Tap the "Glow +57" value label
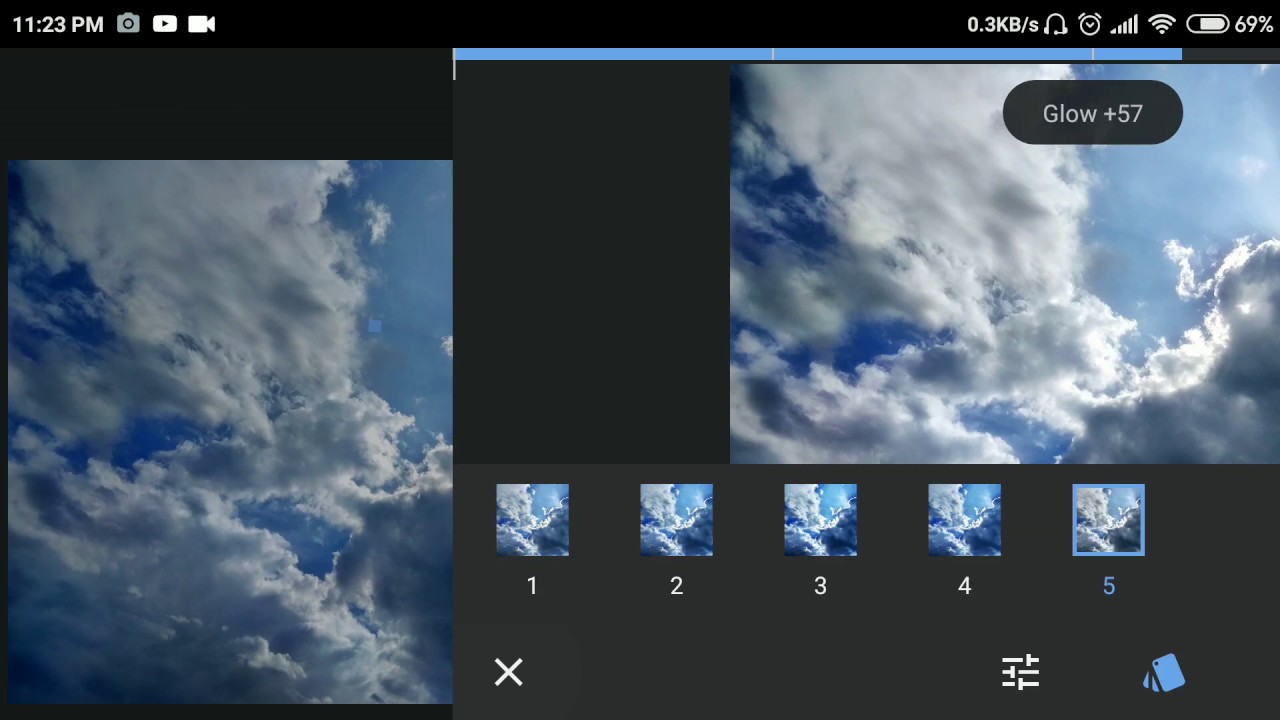The image size is (1280, 720). (x=1092, y=113)
